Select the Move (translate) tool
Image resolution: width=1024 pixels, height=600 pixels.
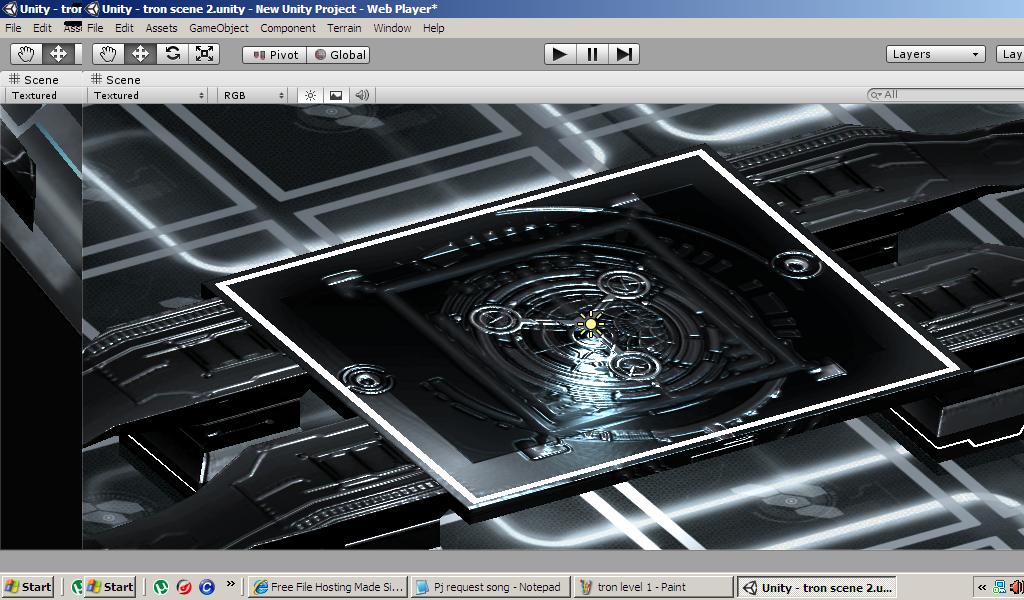pyautogui.click(x=140, y=54)
